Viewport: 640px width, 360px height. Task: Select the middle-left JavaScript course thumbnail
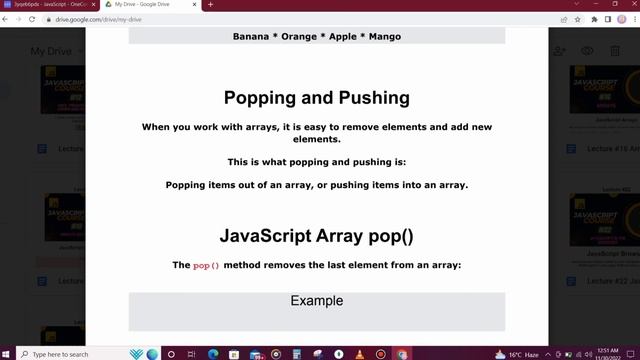[65, 218]
